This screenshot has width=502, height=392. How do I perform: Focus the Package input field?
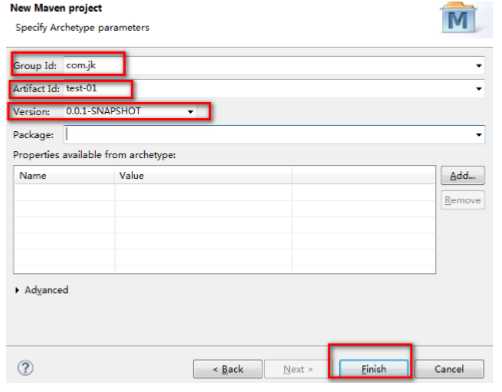pyautogui.click(x=274, y=135)
